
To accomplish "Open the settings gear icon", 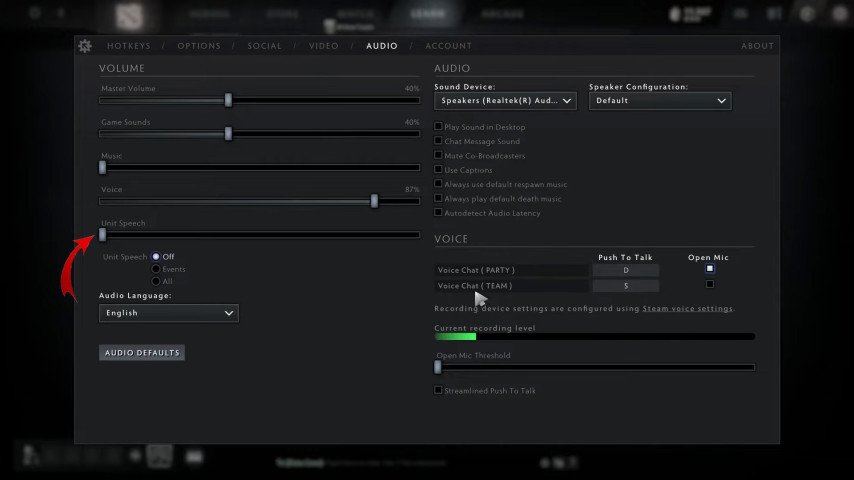I will [x=85, y=46].
